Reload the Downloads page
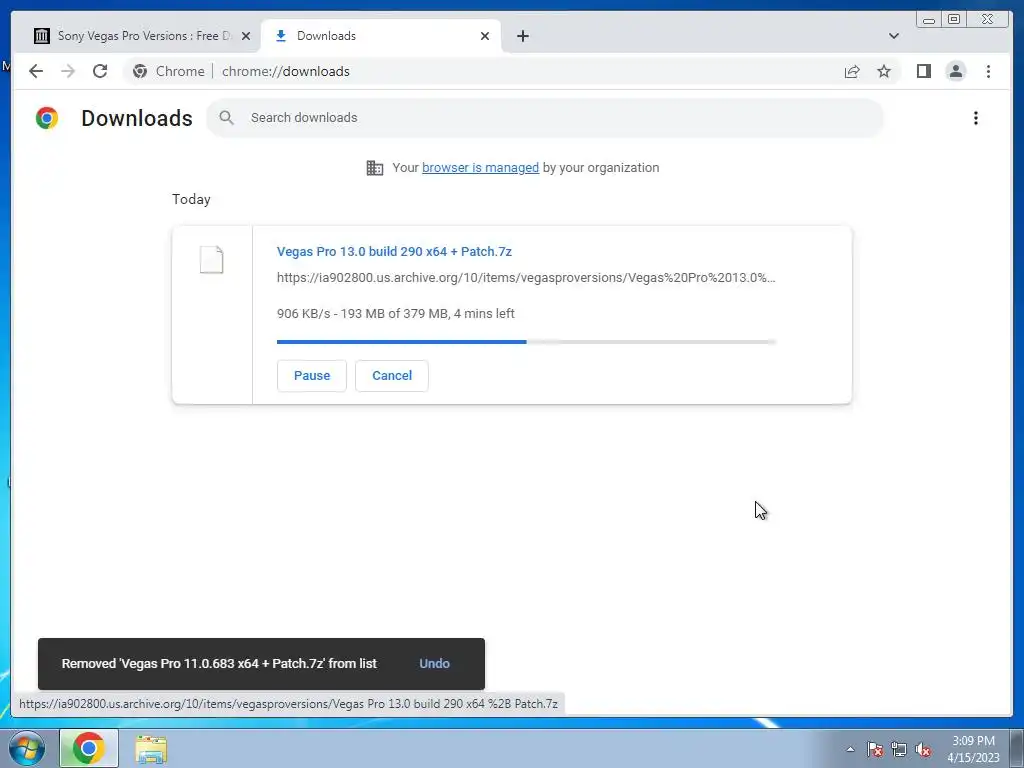 [x=100, y=71]
